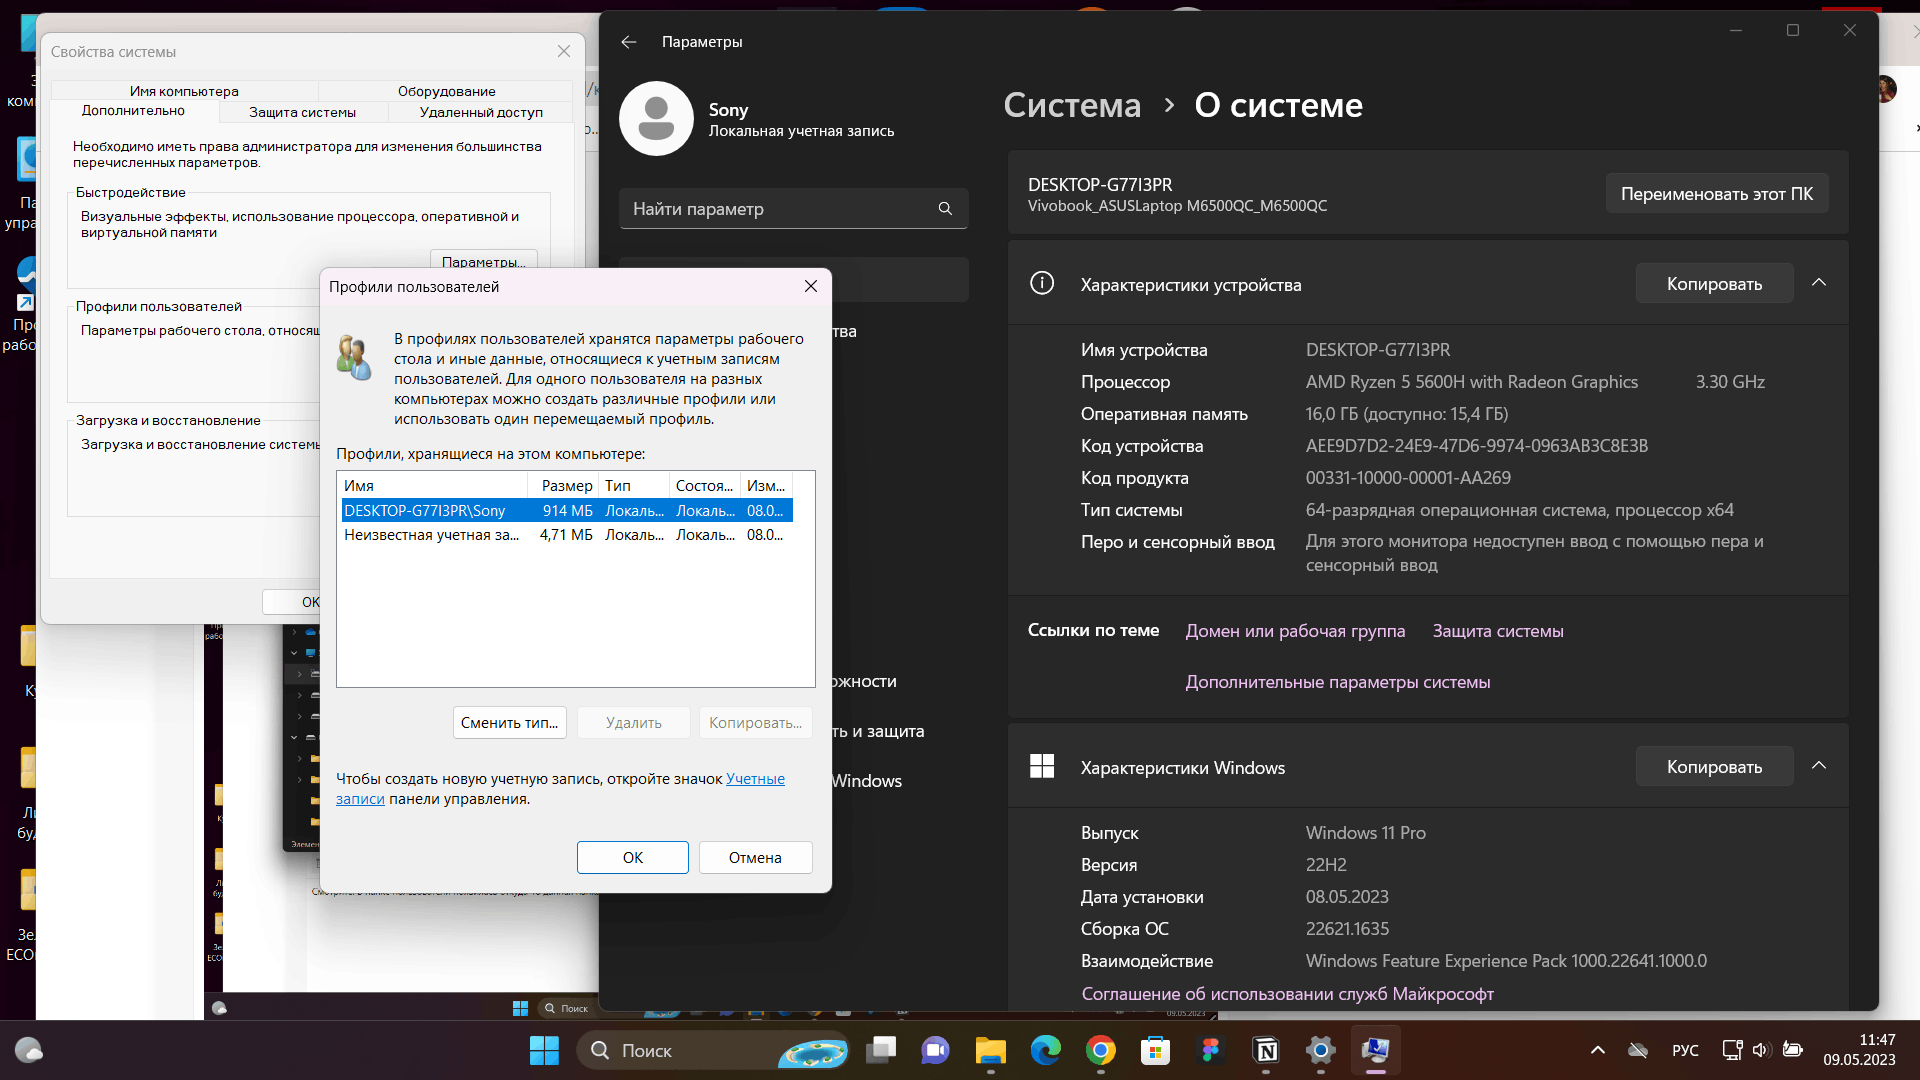This screenshot has height=1080, width=1920.
Task: Open the Защита системы tab
Action: click(302, 113)
